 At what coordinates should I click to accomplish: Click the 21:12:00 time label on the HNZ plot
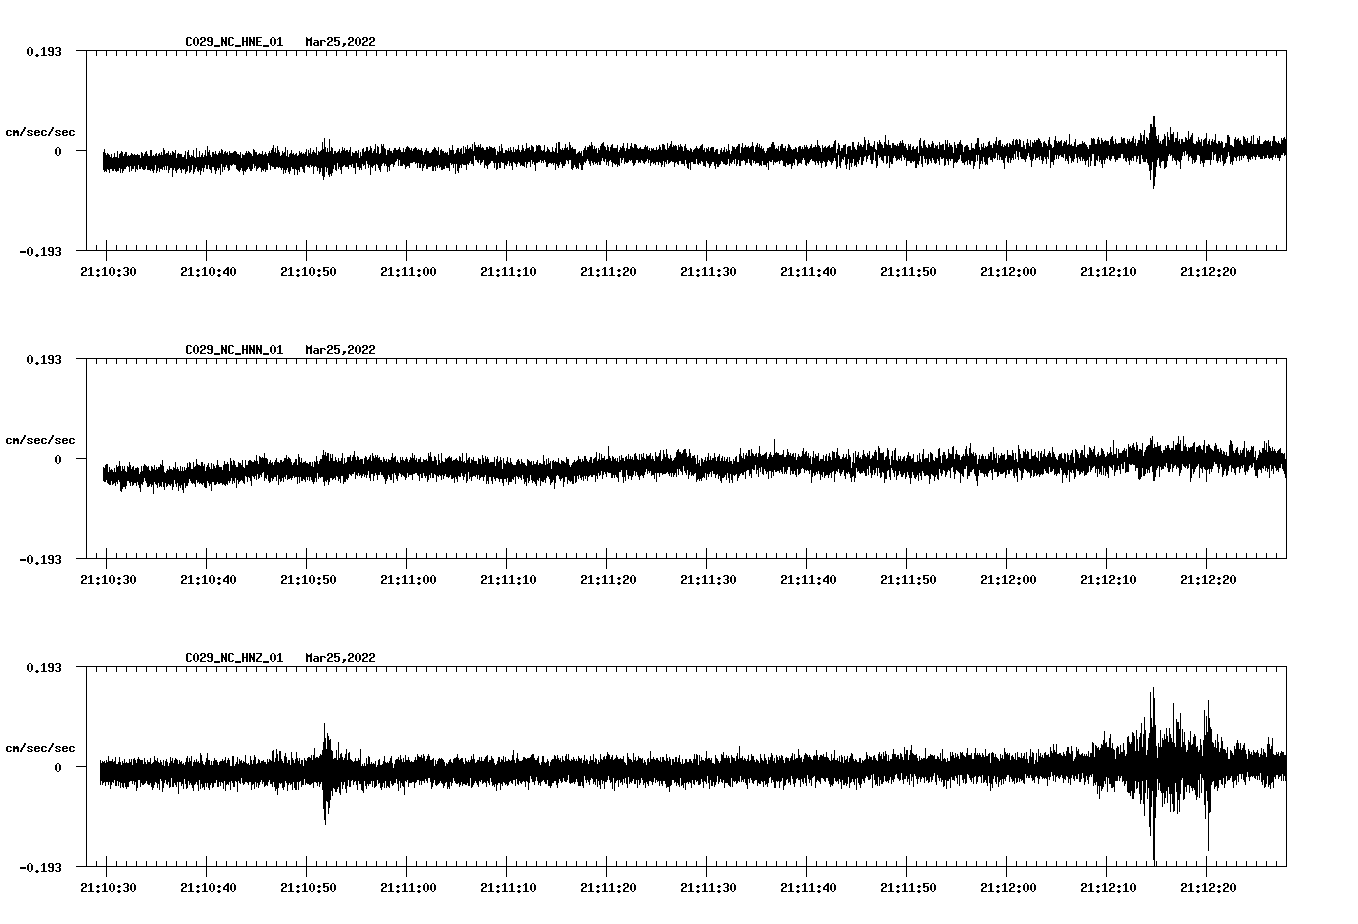(x=1008, y=888)
